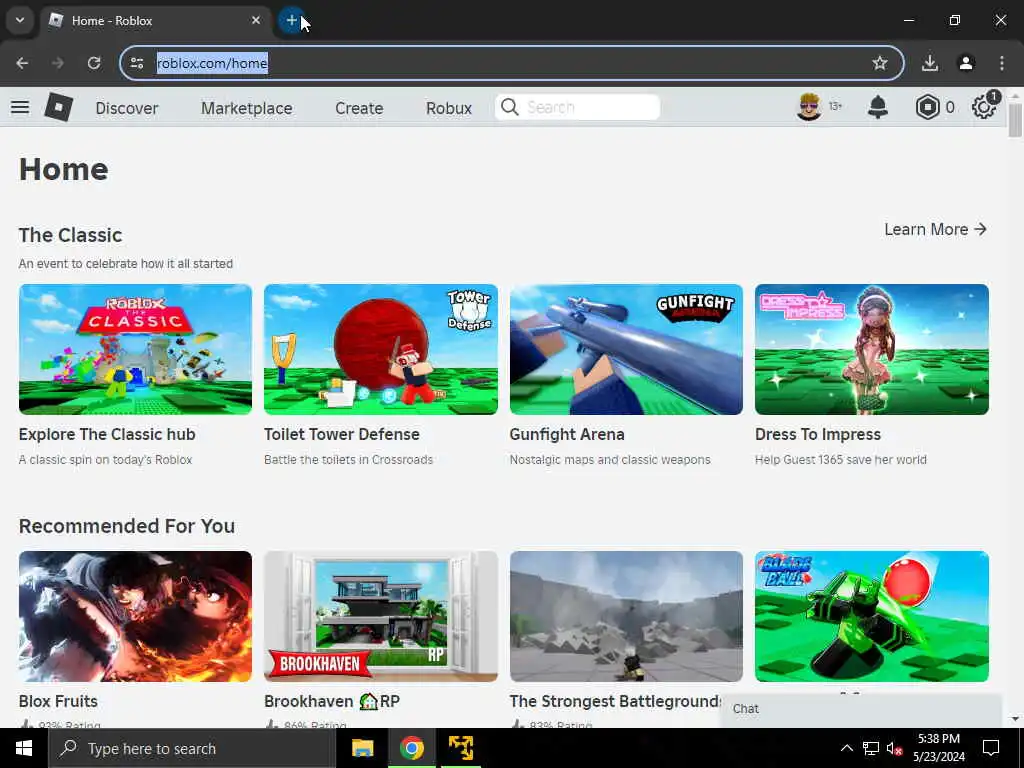Screen dimensions: 1024x768
Task: Open Robux balance icon
Action: (927, 107)
